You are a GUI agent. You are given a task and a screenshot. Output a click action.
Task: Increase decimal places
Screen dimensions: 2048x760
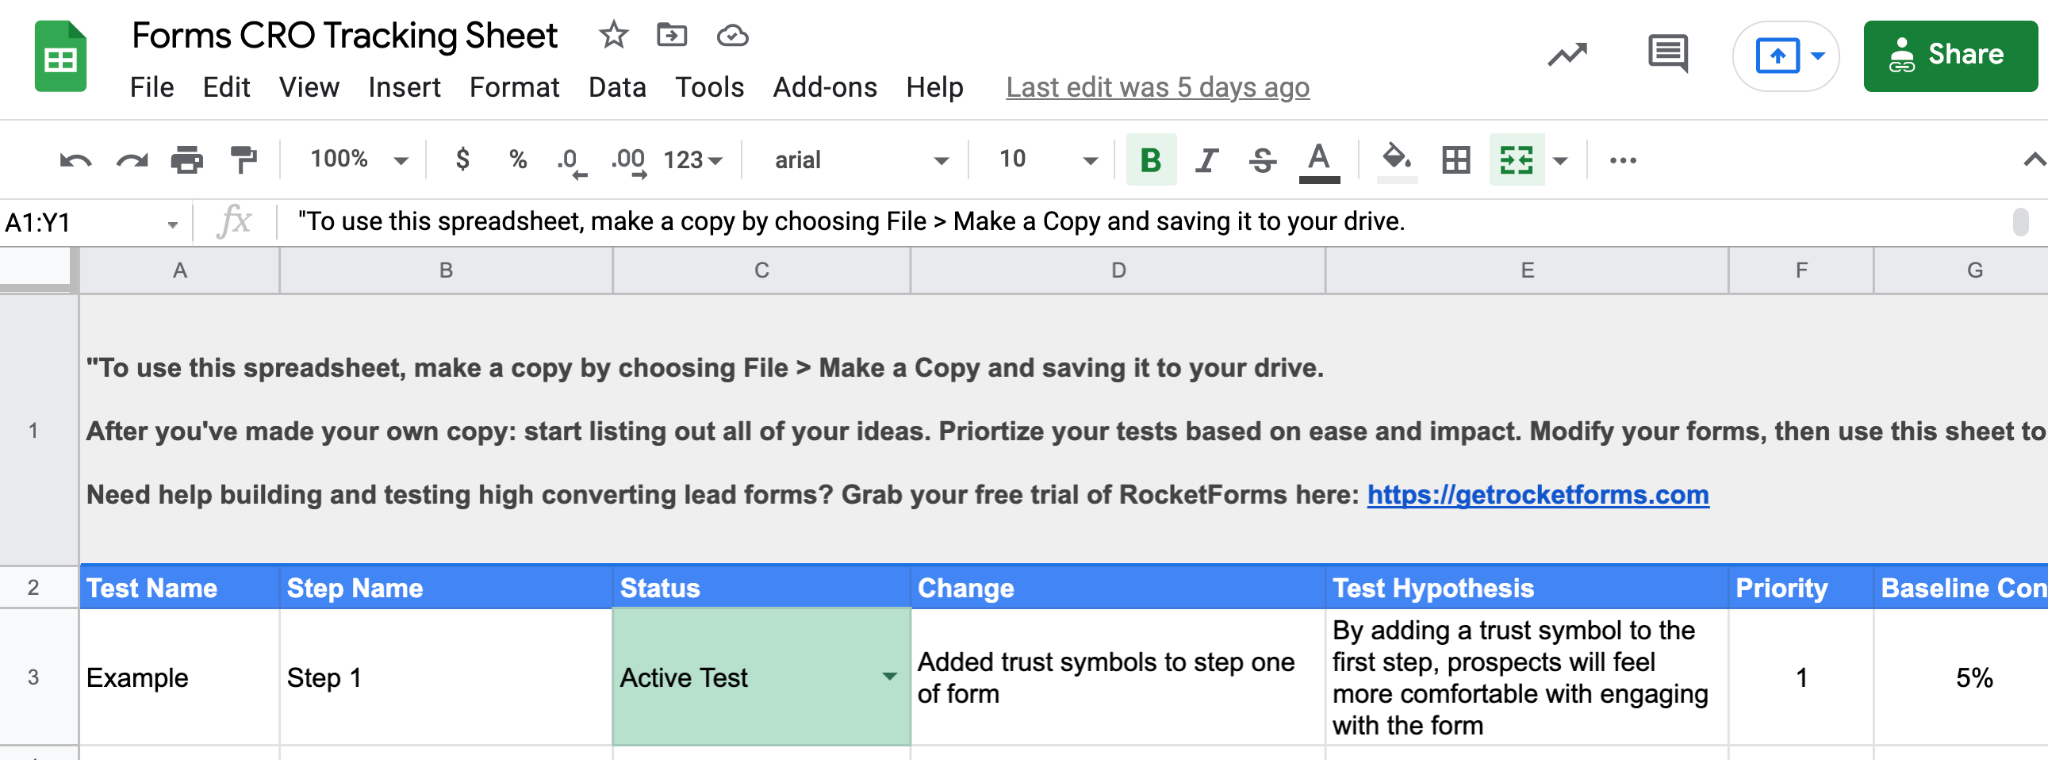pyautogui.click(x=628, y=160)
